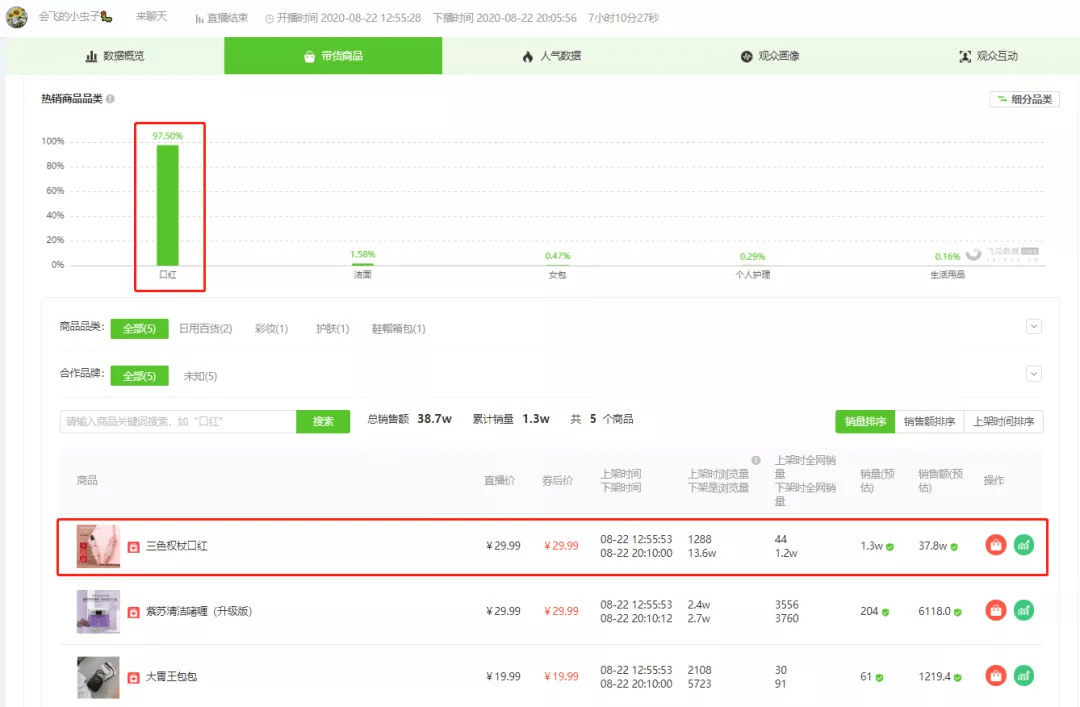
Task: Expand the 合作品牌 filter row chevron
Action: point(1034,374)
